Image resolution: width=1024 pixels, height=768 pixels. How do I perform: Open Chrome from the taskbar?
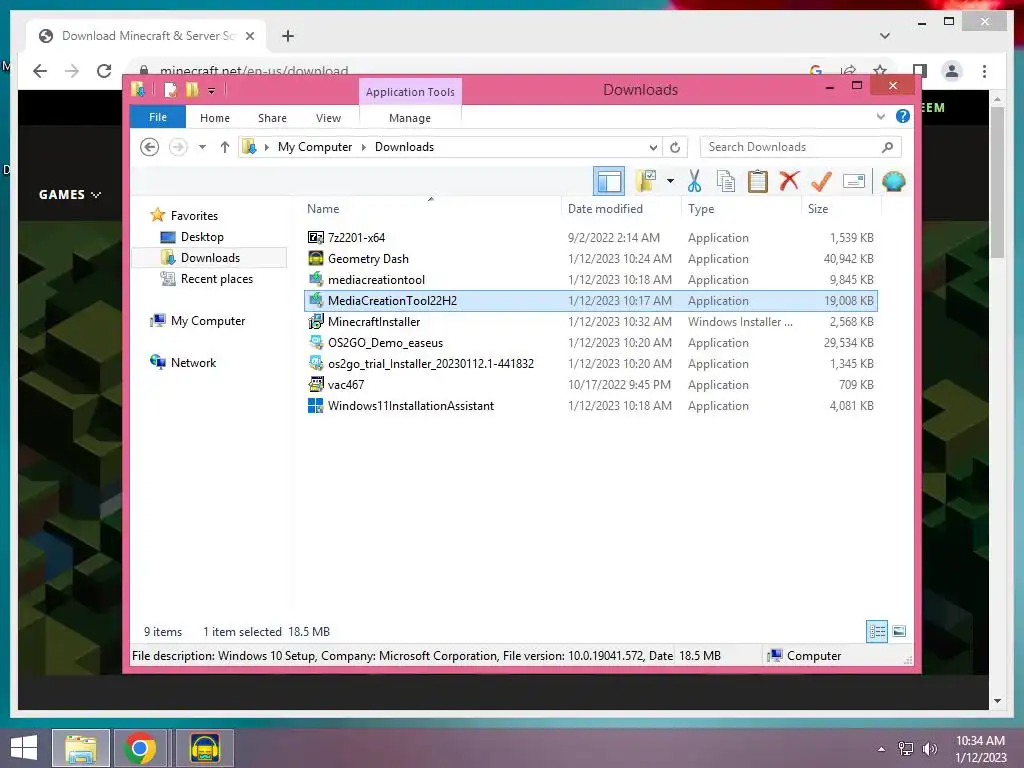[140, 748]
